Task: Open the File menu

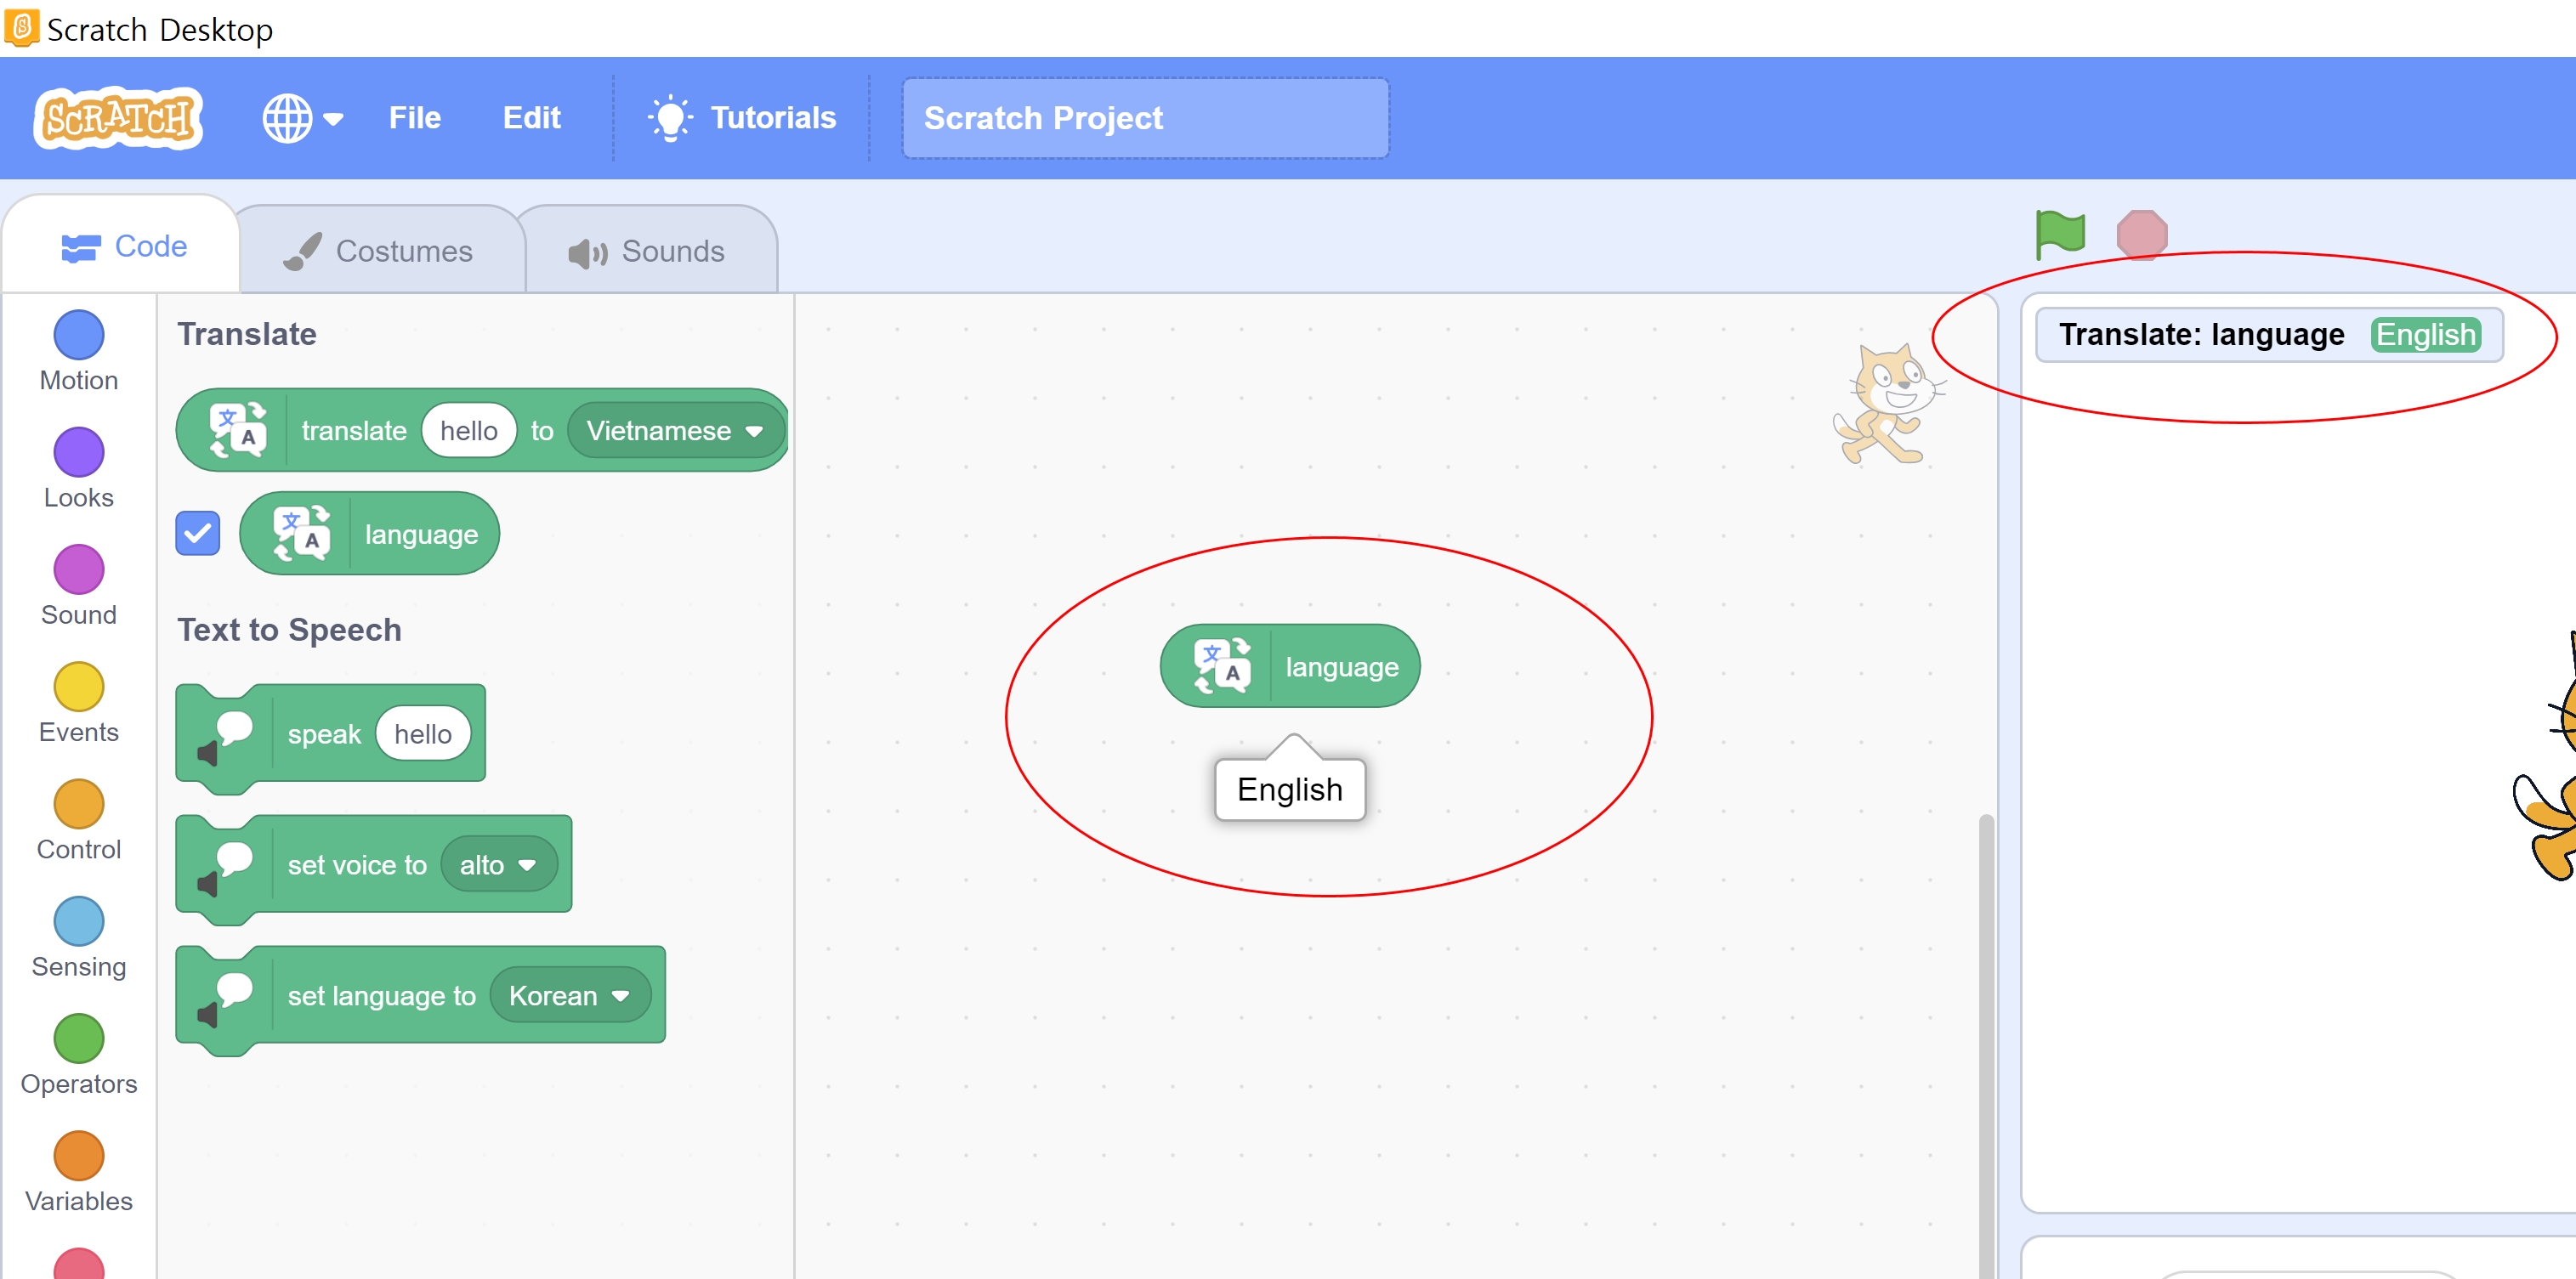Action: [x=414, y=118]
